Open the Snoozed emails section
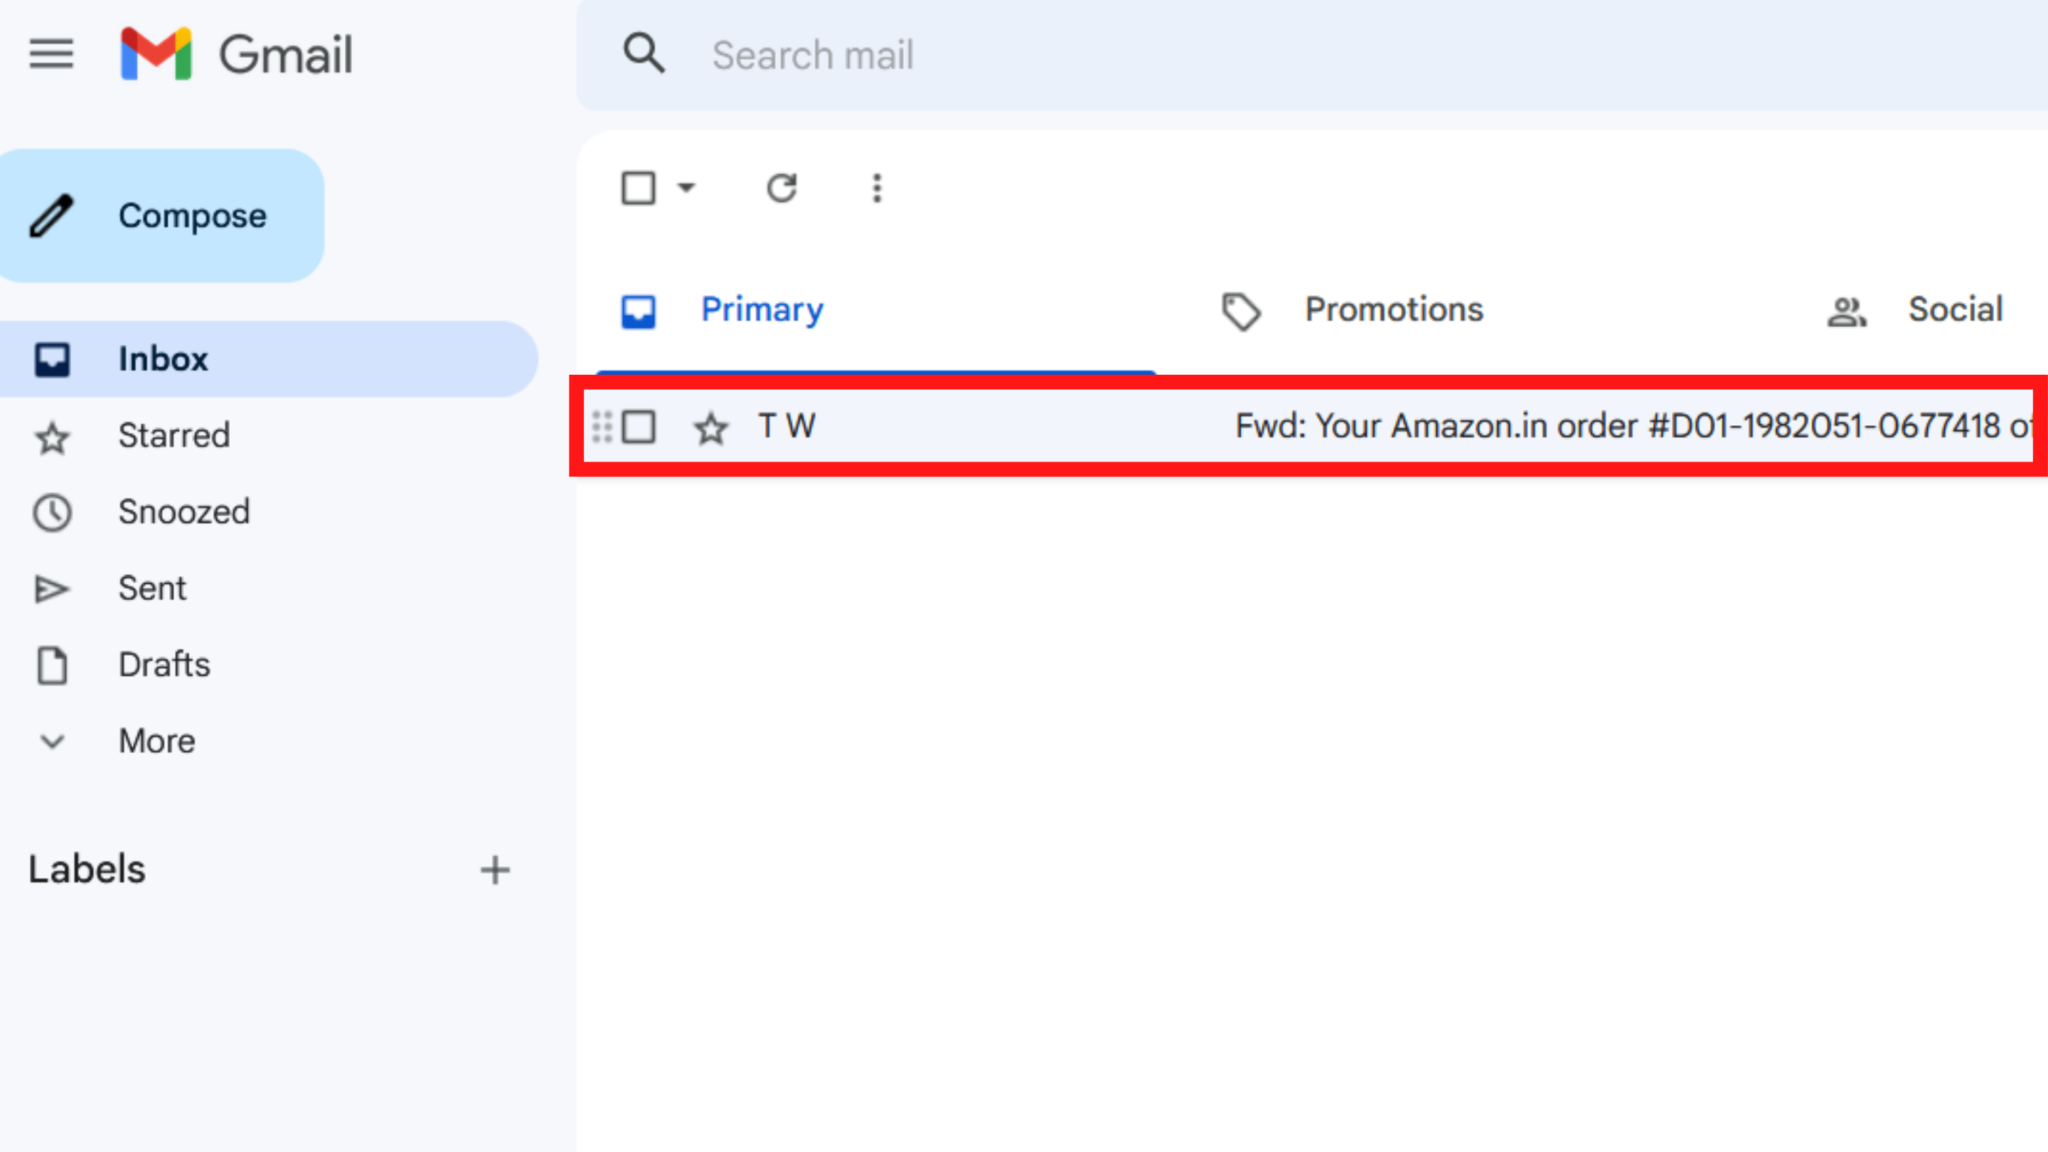 (184, 512)
